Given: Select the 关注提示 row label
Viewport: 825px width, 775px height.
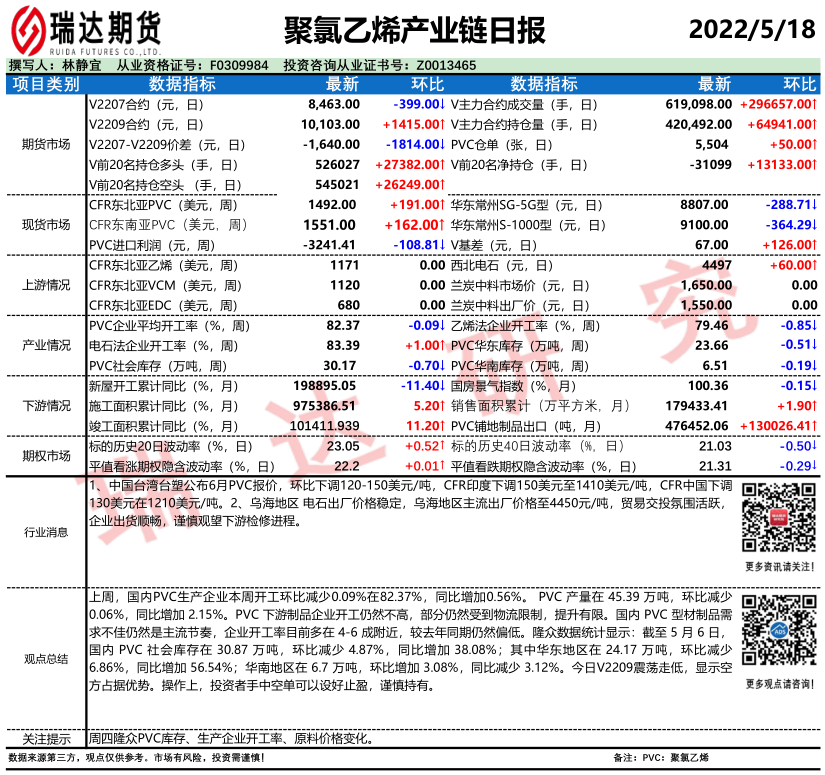Looking at the screenshot, I should 46,739.
